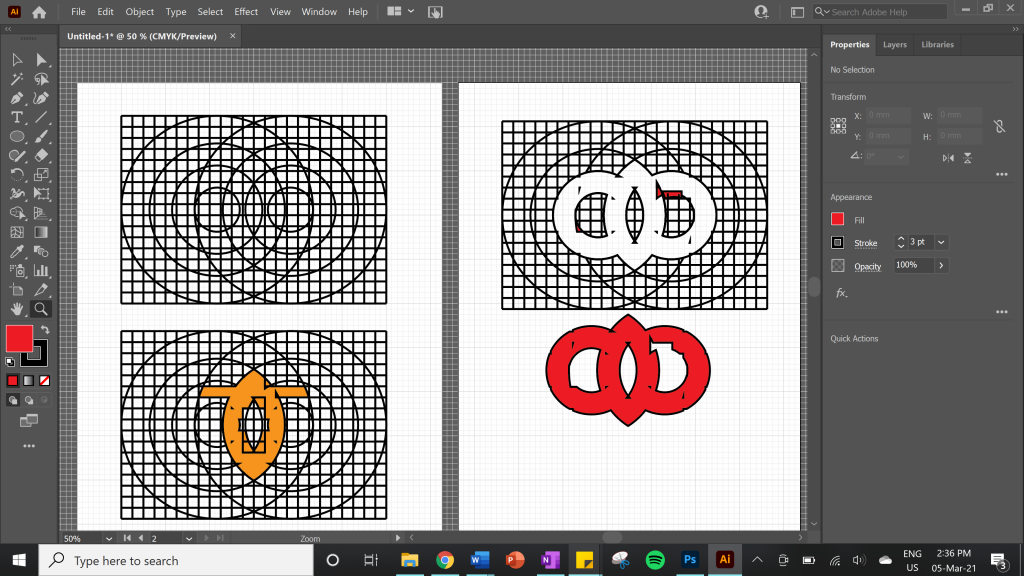Open the Opacity options link

click(867, 266)
